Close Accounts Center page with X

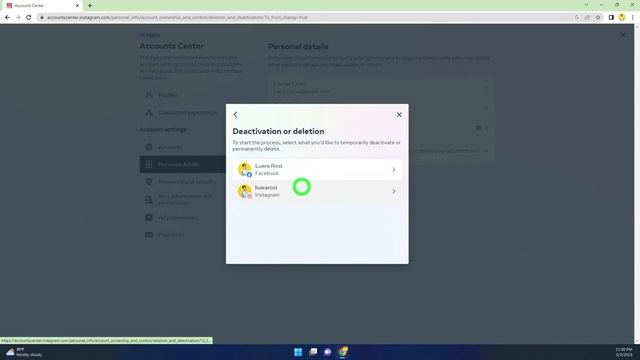pos(623,36)
